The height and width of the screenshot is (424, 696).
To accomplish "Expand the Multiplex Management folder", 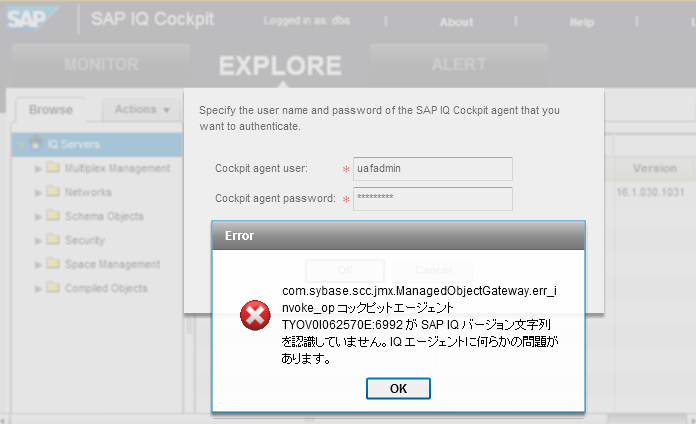I will pyautogui.click(x=38, y=169).
